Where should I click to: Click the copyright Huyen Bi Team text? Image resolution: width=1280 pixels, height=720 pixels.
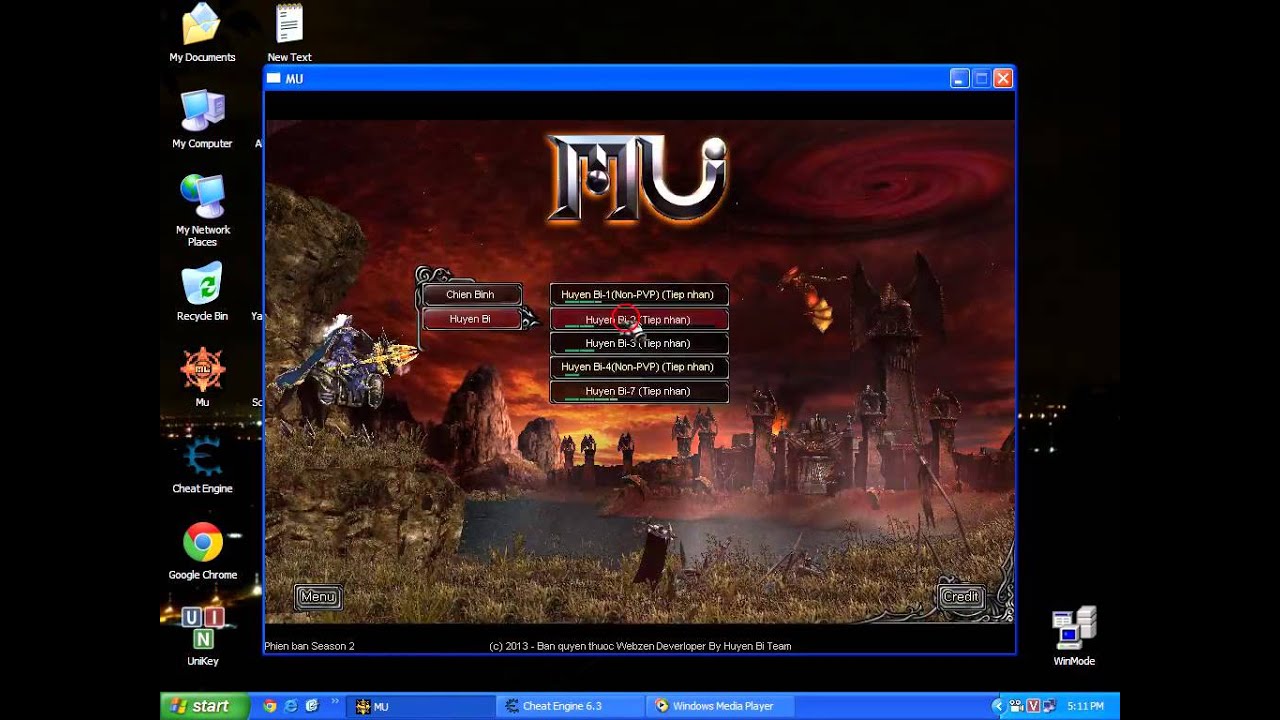pyautogui.click(x=640, y=646)
